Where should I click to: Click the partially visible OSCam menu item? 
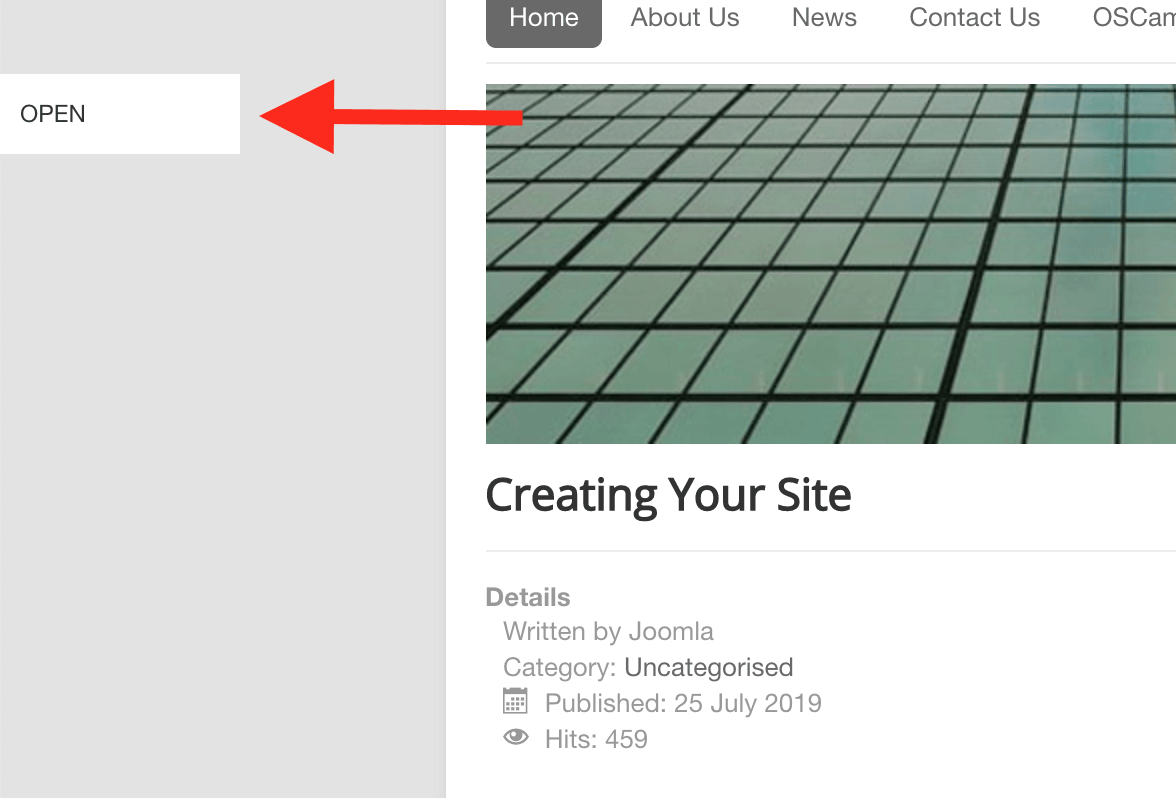point(1133,18)
